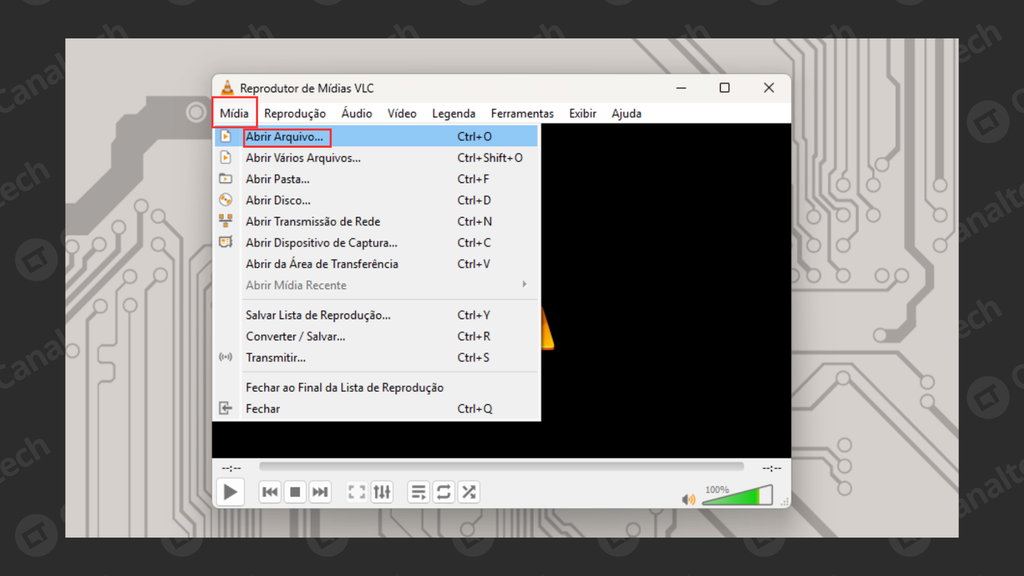
Task: Toggle loop repeat mode
Action: (444, 492)
